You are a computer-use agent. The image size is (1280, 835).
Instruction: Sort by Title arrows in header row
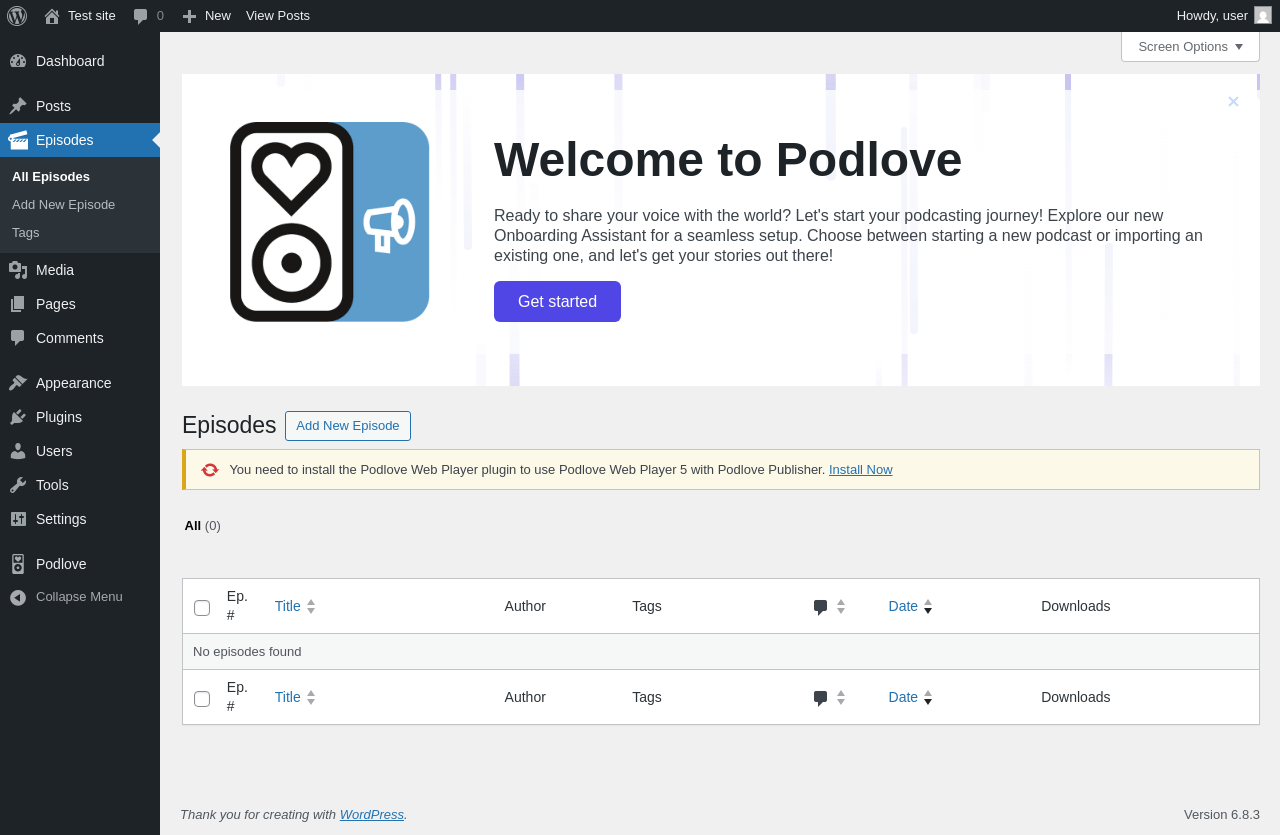coord(311,606)
